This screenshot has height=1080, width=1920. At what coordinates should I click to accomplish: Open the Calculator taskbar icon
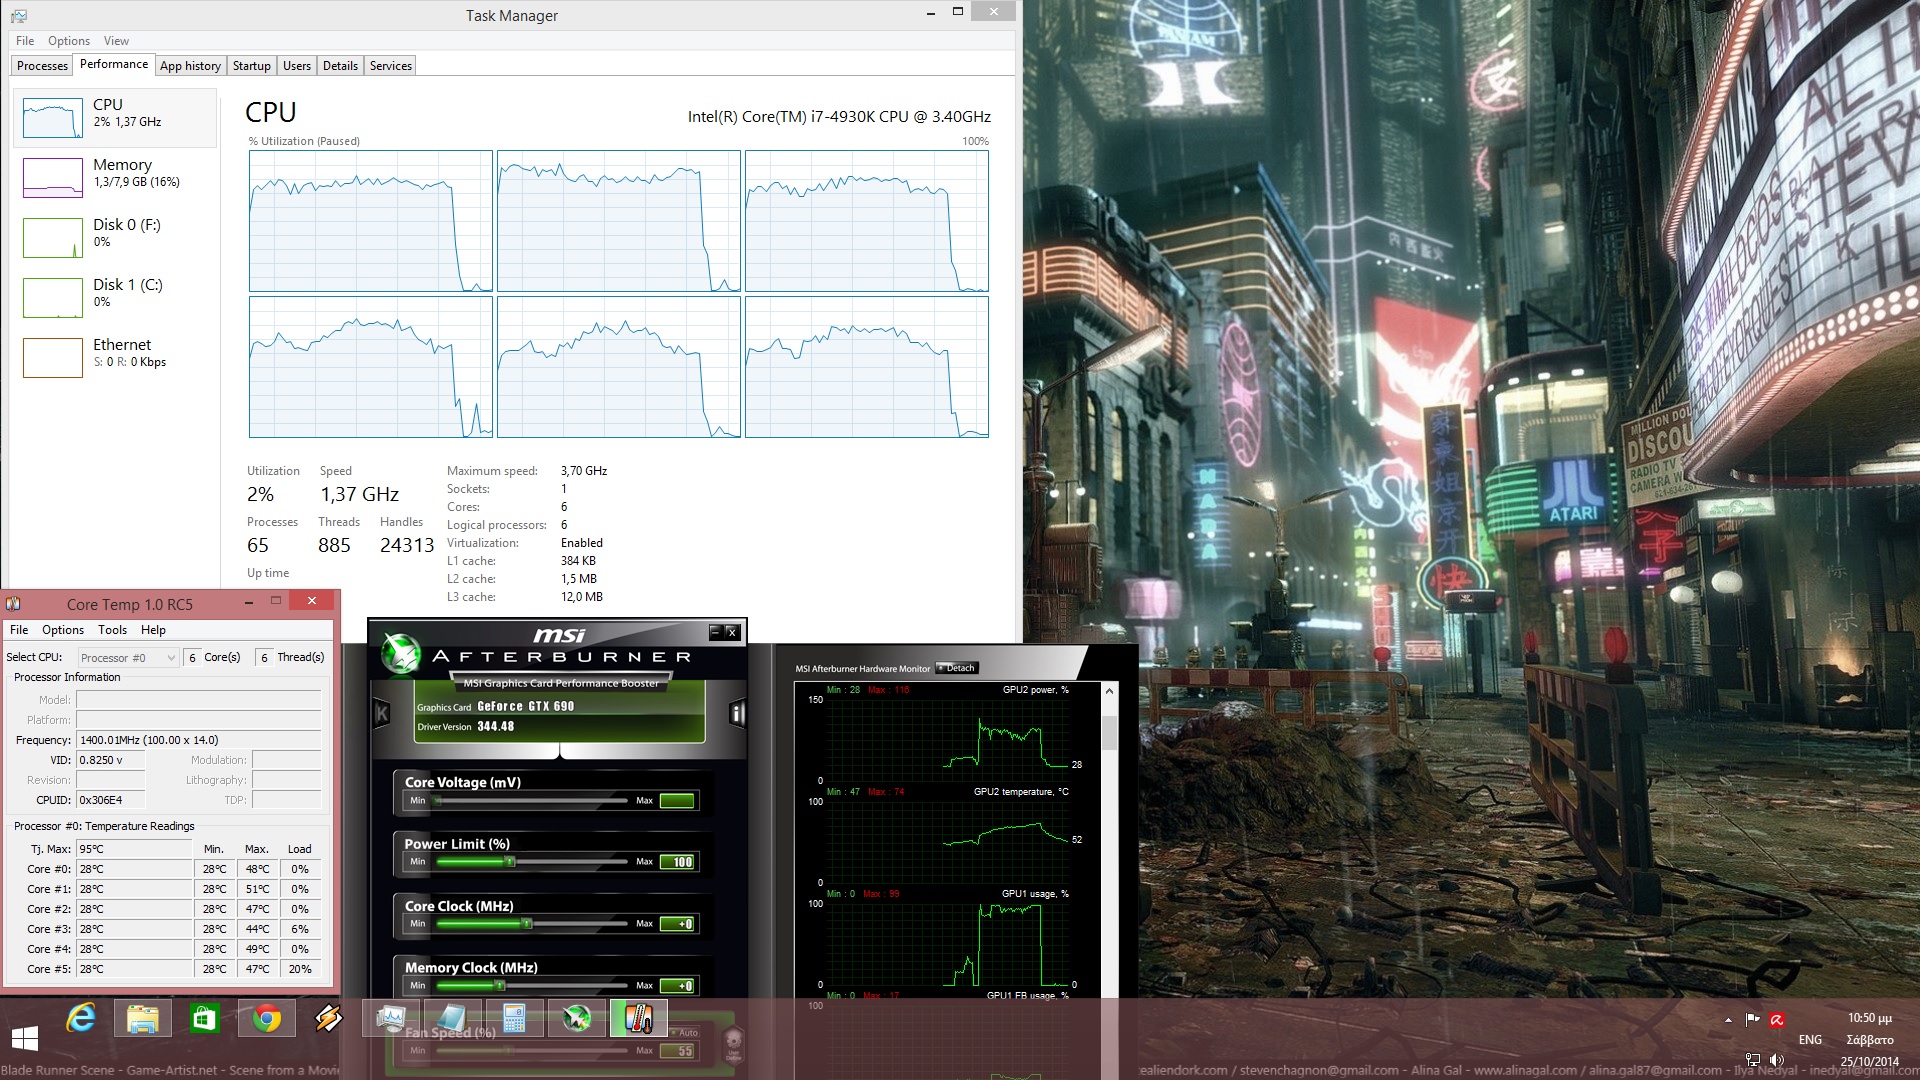point(514,1019)
